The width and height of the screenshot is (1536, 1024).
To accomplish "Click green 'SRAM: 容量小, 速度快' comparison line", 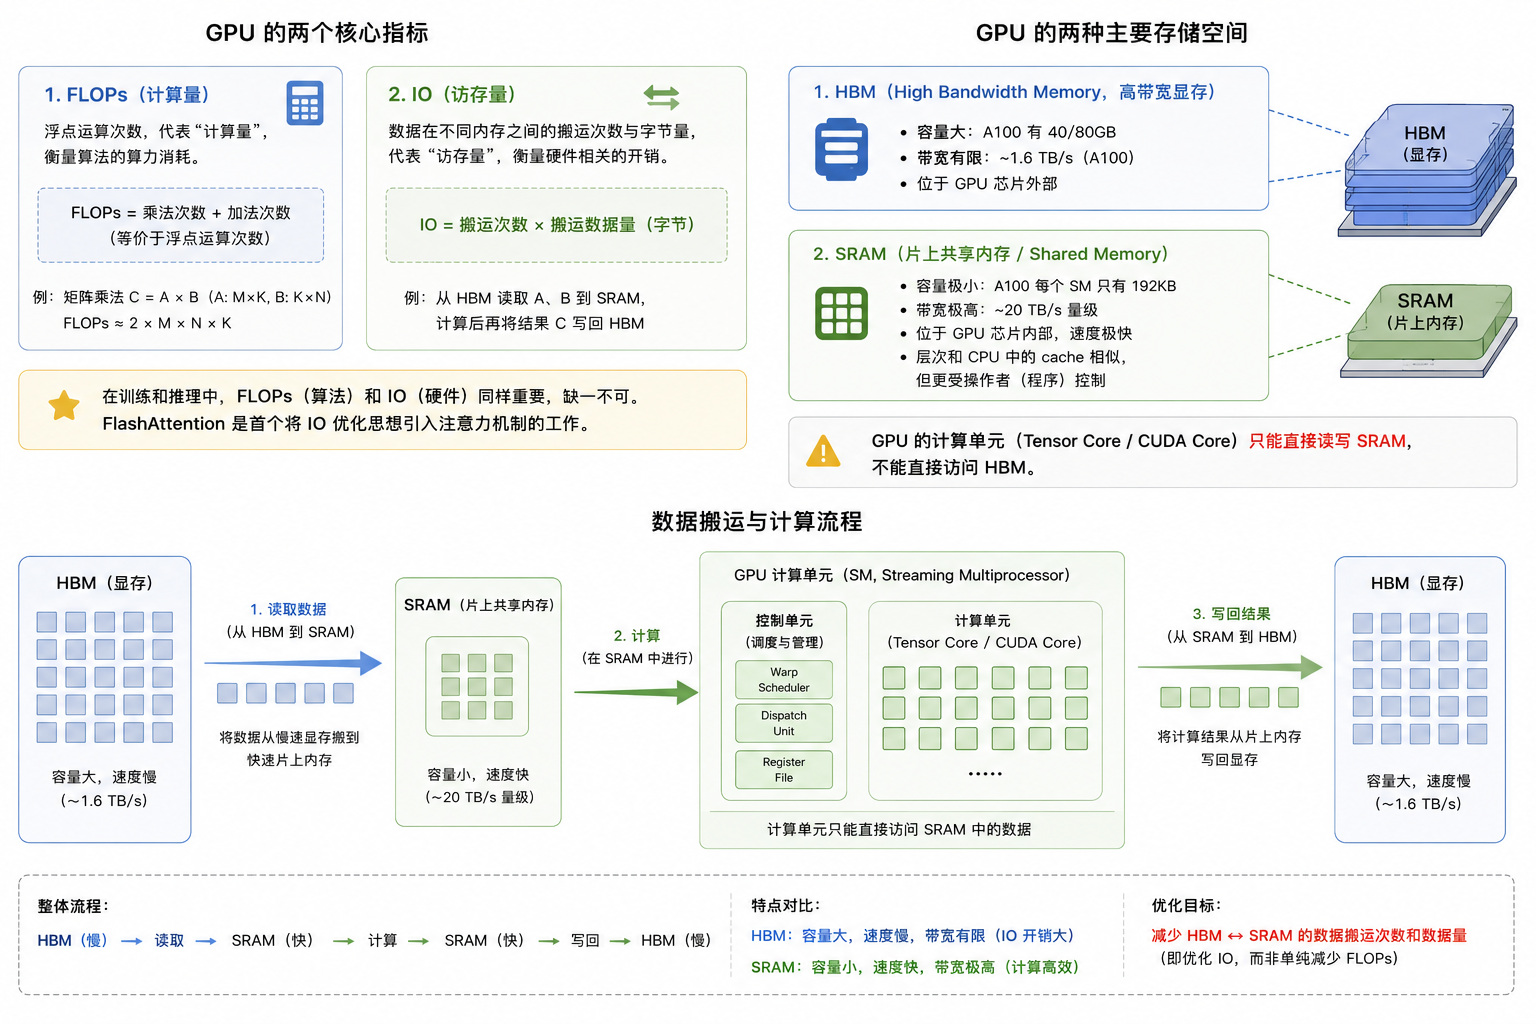I will 915,967.
